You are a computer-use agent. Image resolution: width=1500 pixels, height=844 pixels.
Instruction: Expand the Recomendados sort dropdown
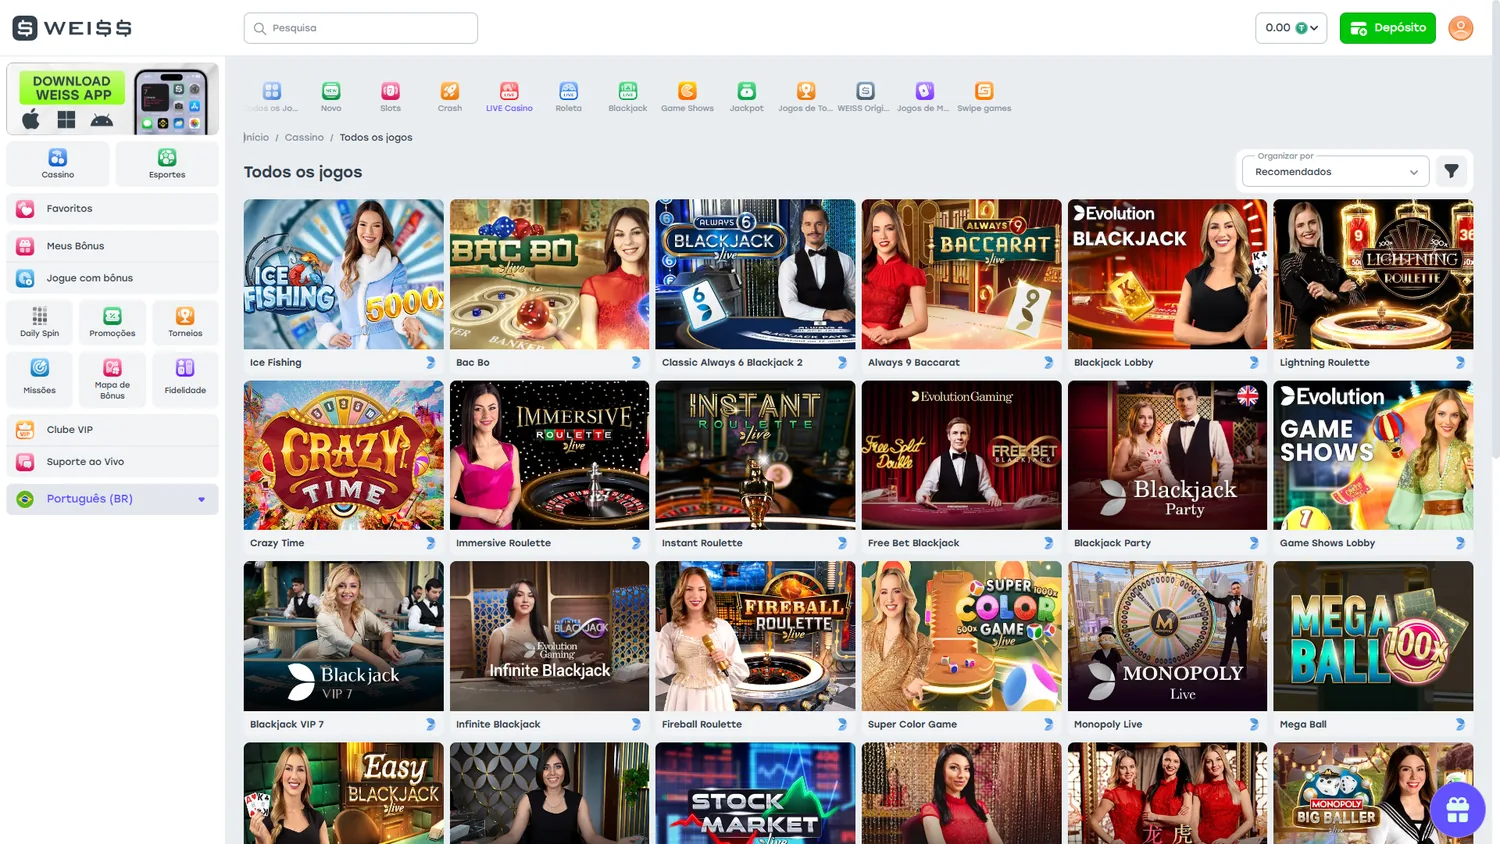coord(1335,171)
